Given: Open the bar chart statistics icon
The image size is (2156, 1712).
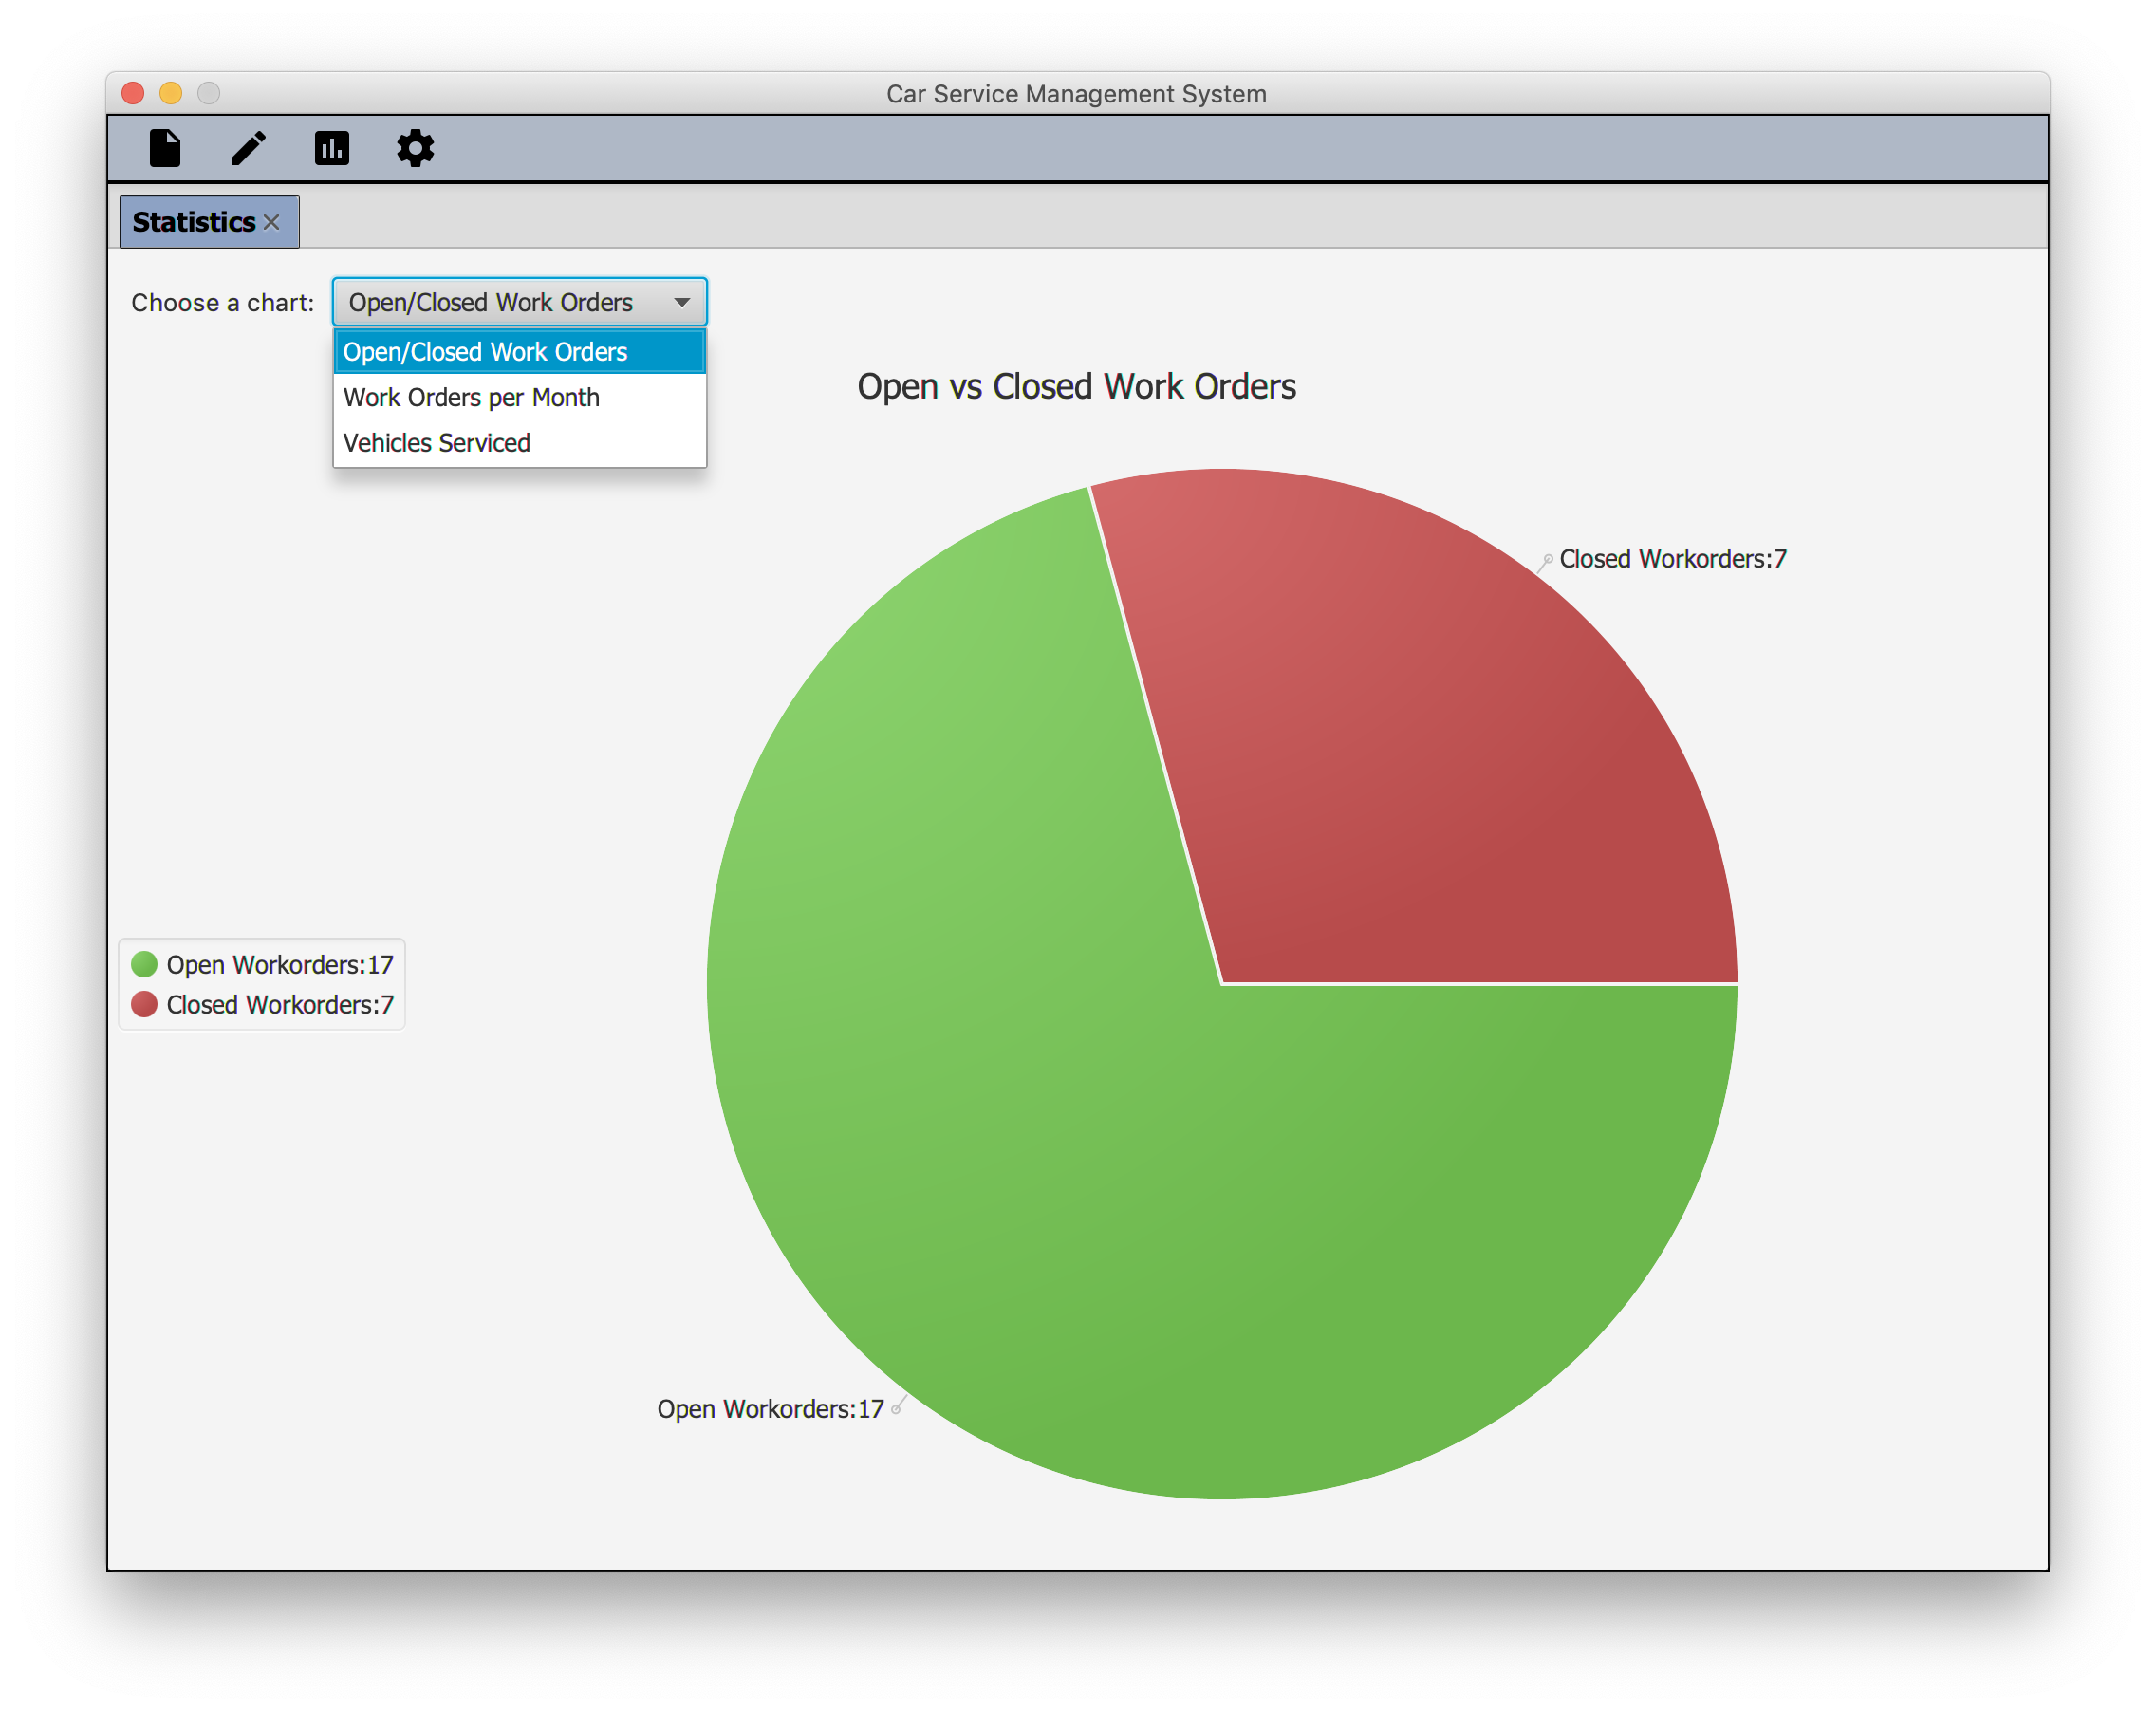Looking at the screenshot, I should click(332, 148).
